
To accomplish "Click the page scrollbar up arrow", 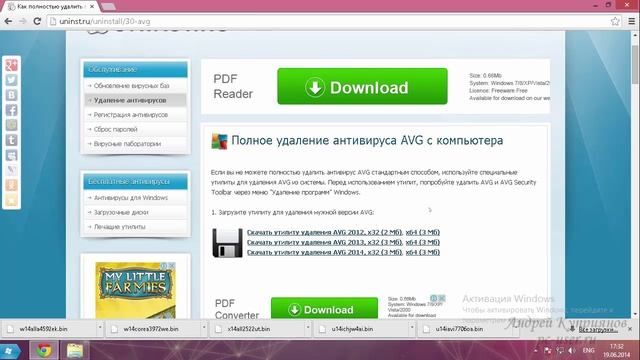I will (635, 36).
